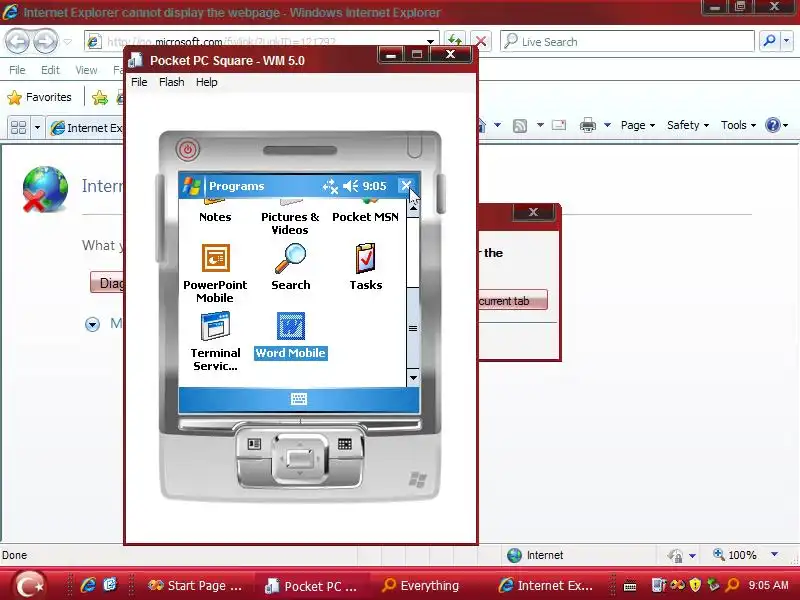The image size is (800, 600).
Task: Open the zoom level dropdown in status bar
Action: click(774, 555)
